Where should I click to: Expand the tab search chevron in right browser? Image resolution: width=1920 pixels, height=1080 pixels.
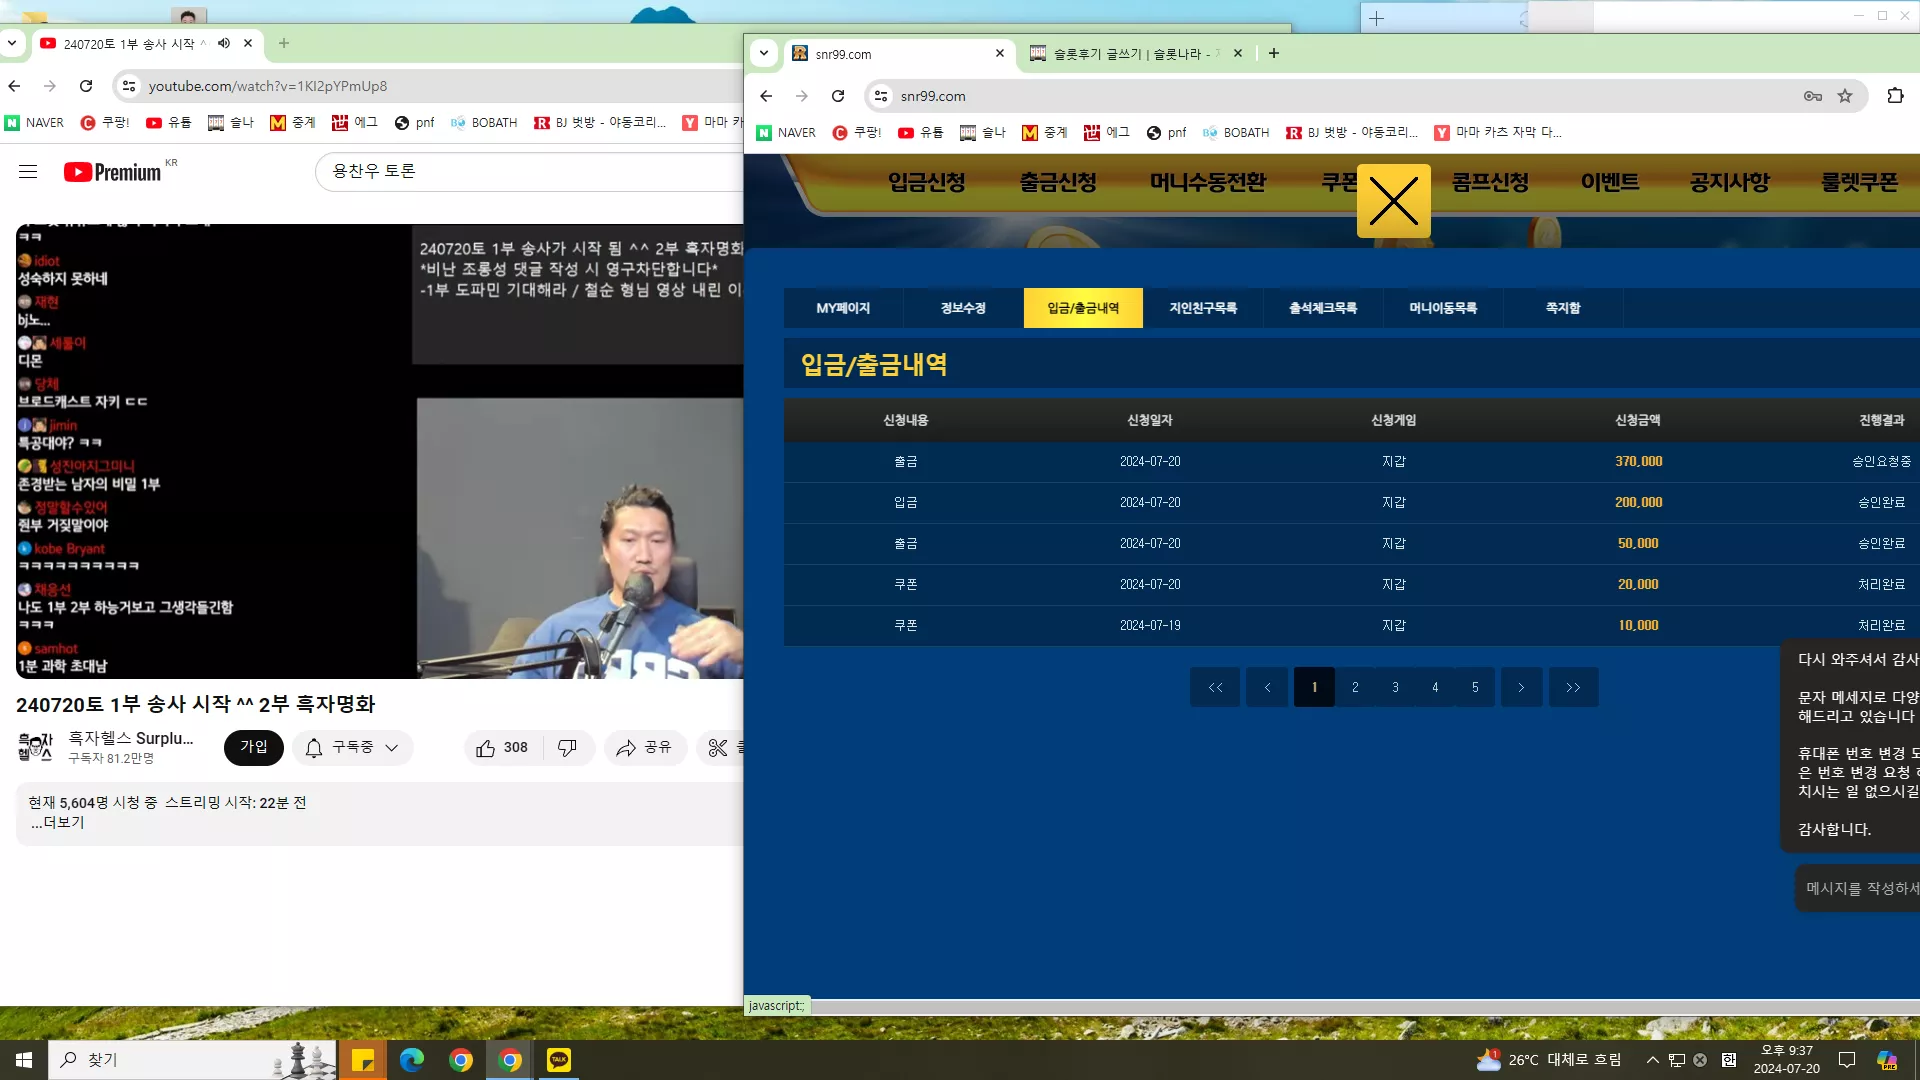tap(764, 53)
